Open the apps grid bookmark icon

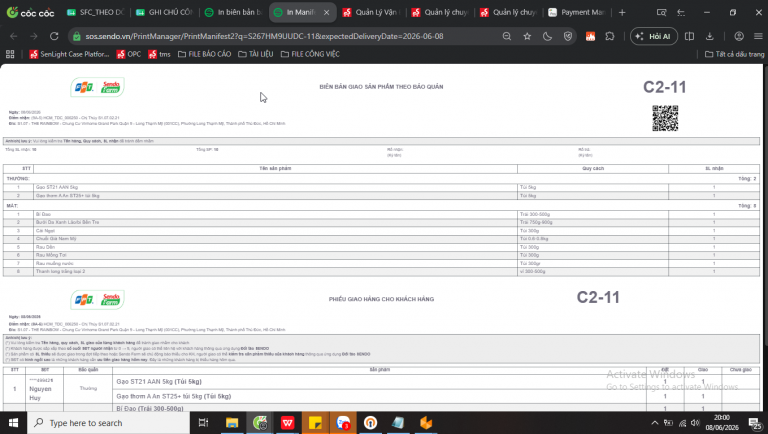10,54
